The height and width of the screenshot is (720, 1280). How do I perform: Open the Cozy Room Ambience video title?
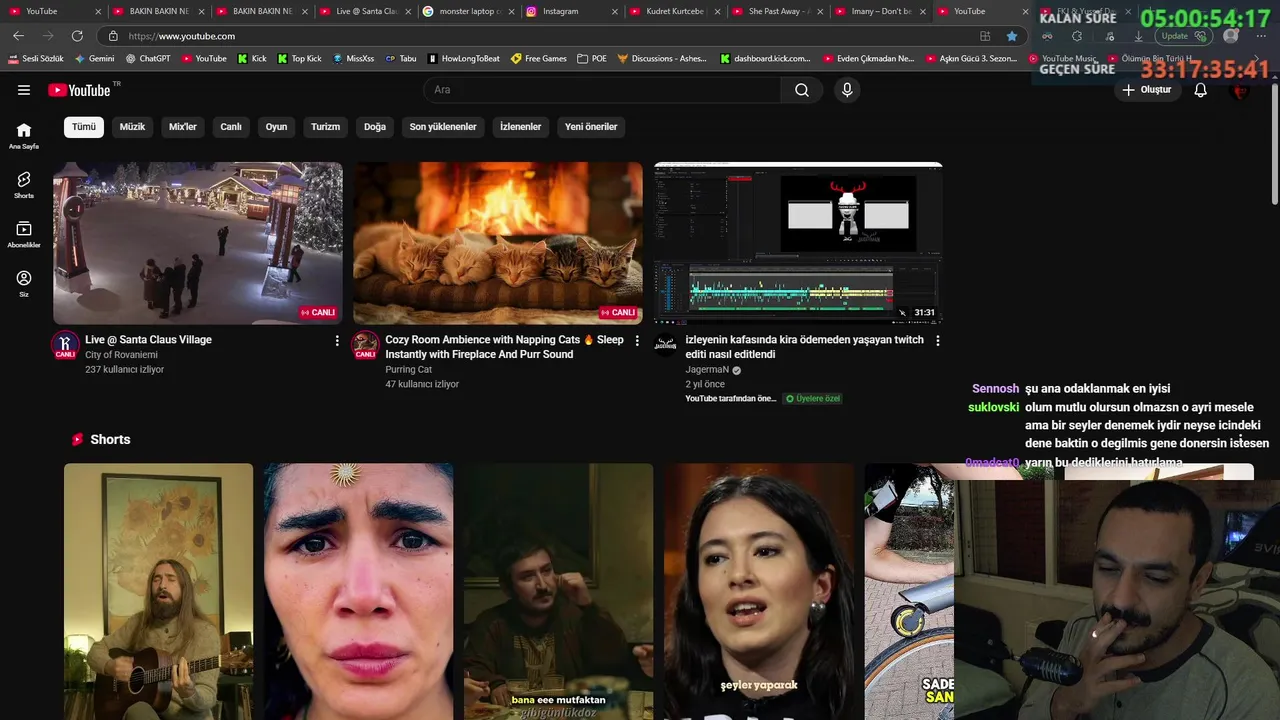tap(504, 347)
